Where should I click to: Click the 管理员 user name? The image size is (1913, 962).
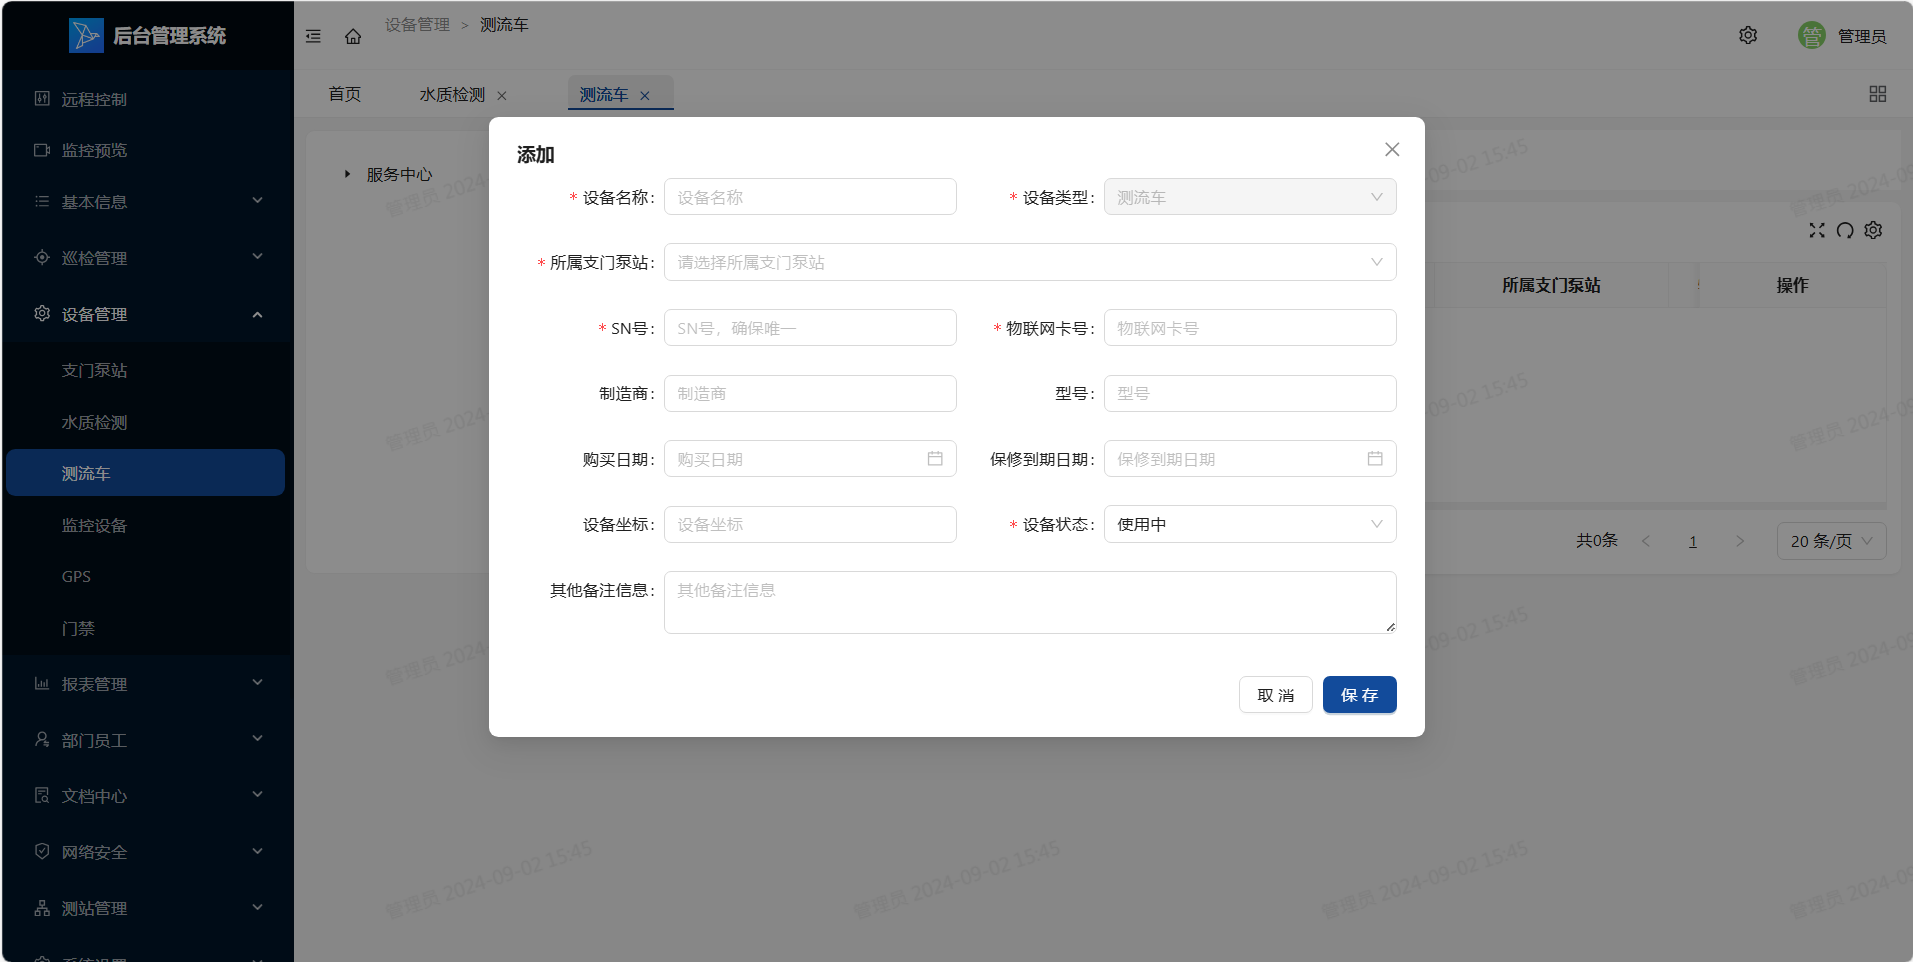click(x=1862, y=36)
